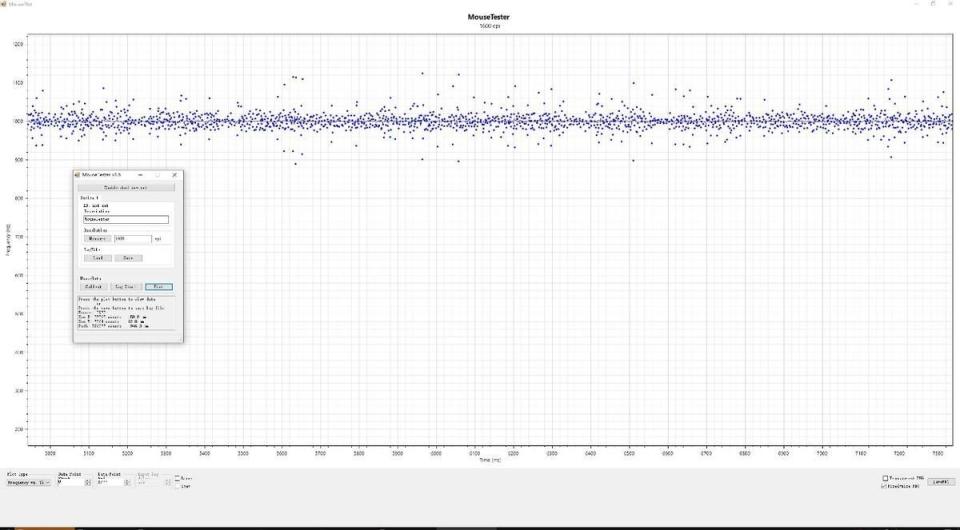Image resolution: width=960 pixels, height=530 pixels.
Task: Click the SavePNG button
Action: point(941,482)
